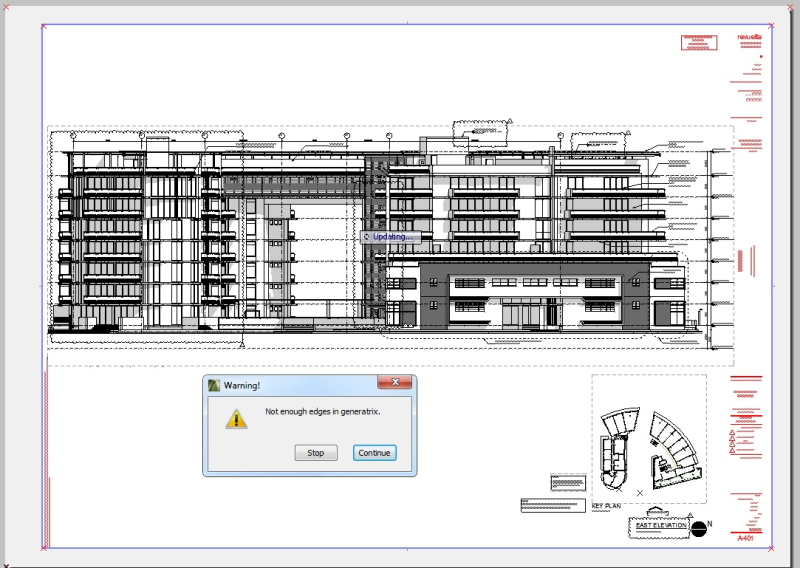Select the east elevation drawing of the building
This screenshot has height=568, width=800.
391,245
